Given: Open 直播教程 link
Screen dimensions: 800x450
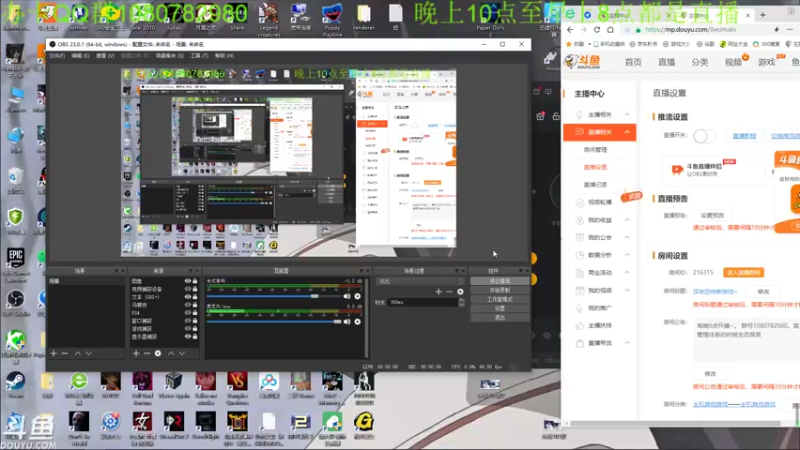Looking at the screenshot, I should click(x=744, y=136).
